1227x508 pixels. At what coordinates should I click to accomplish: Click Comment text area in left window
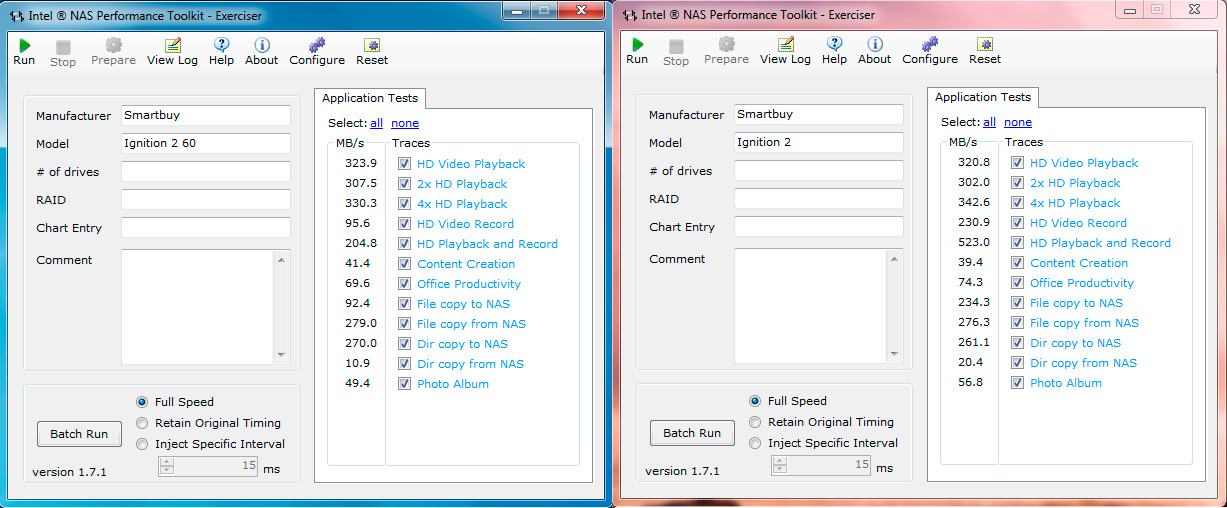pyautogui.click(x=198, y=307)
